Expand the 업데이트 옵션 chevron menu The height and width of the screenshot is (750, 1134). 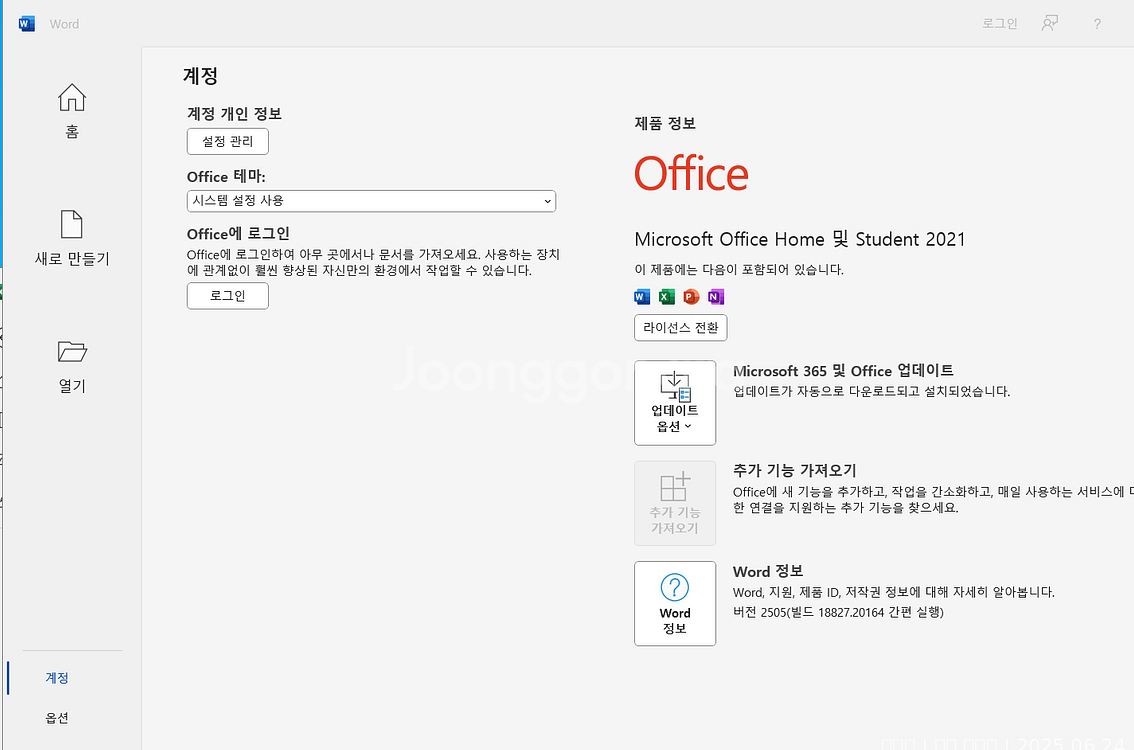coord(688,424)
